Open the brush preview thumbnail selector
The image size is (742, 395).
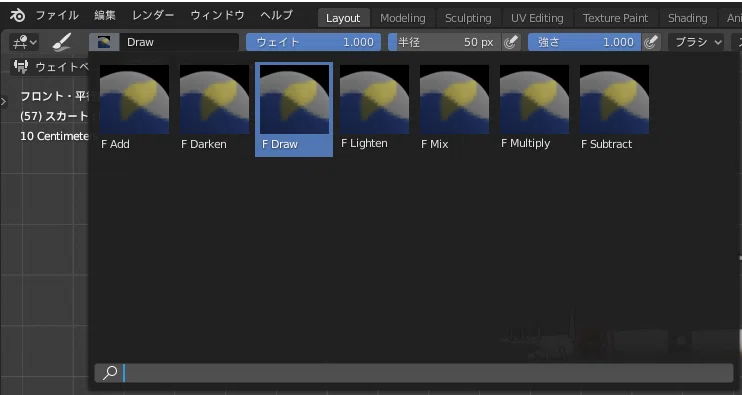pyautogui.click(x=104, y=43)
